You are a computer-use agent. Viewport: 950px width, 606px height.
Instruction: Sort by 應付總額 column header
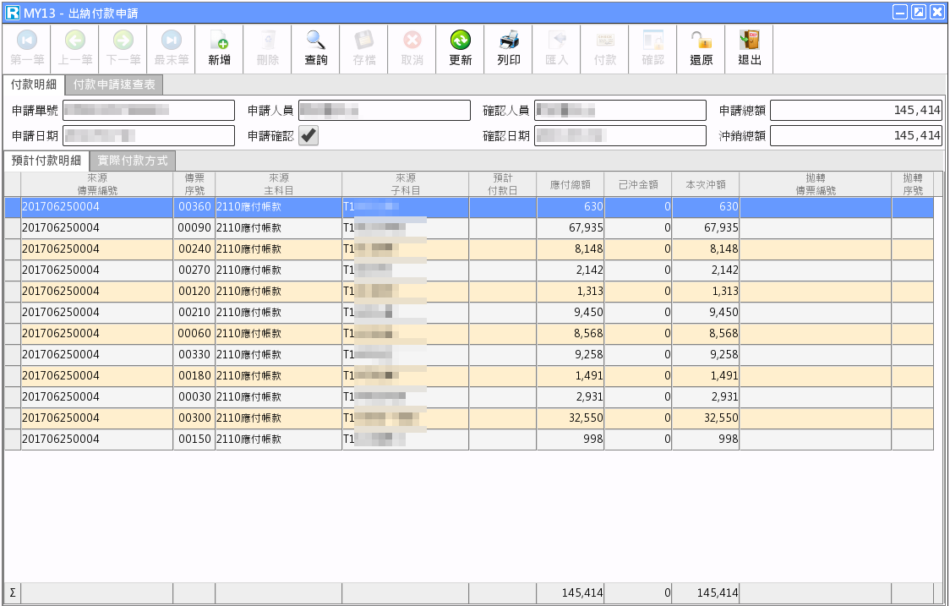point(570,184)
